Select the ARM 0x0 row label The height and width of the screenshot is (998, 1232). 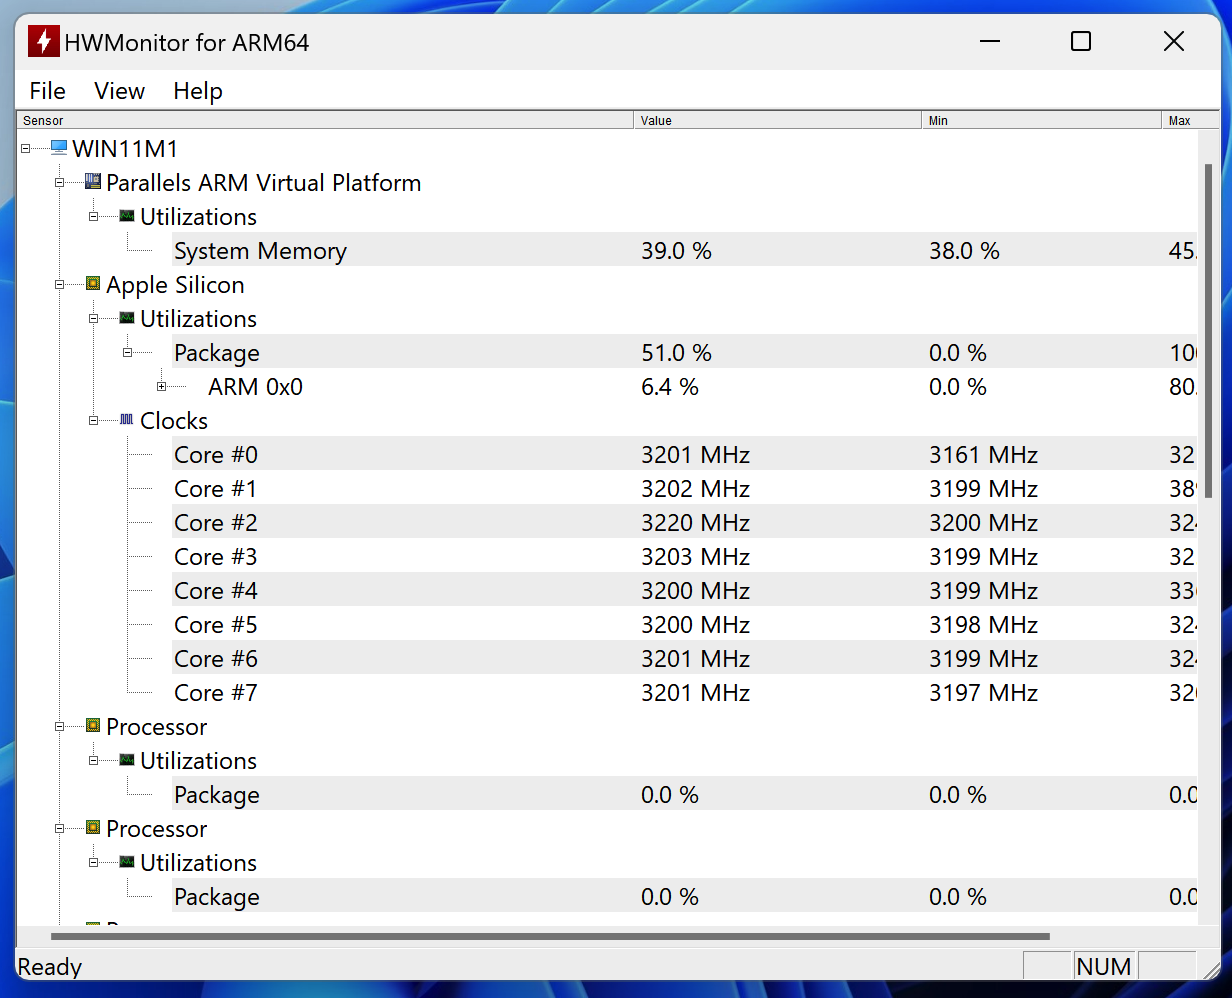tap(255, 387)
